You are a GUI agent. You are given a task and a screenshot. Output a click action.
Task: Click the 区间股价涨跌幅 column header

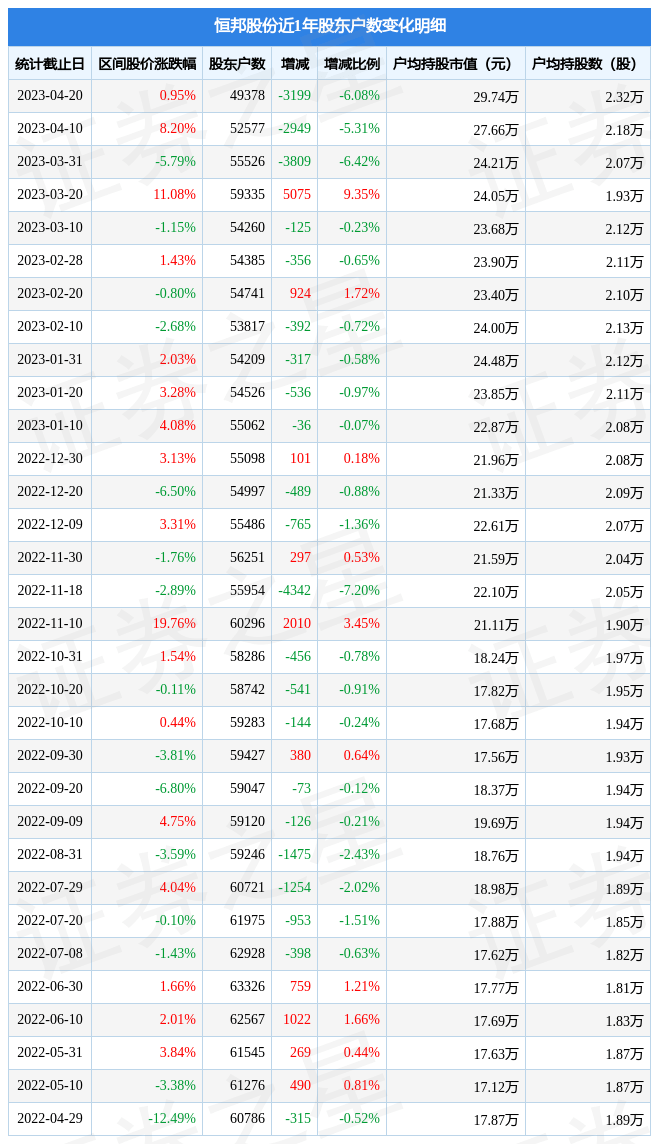(147, 64)
